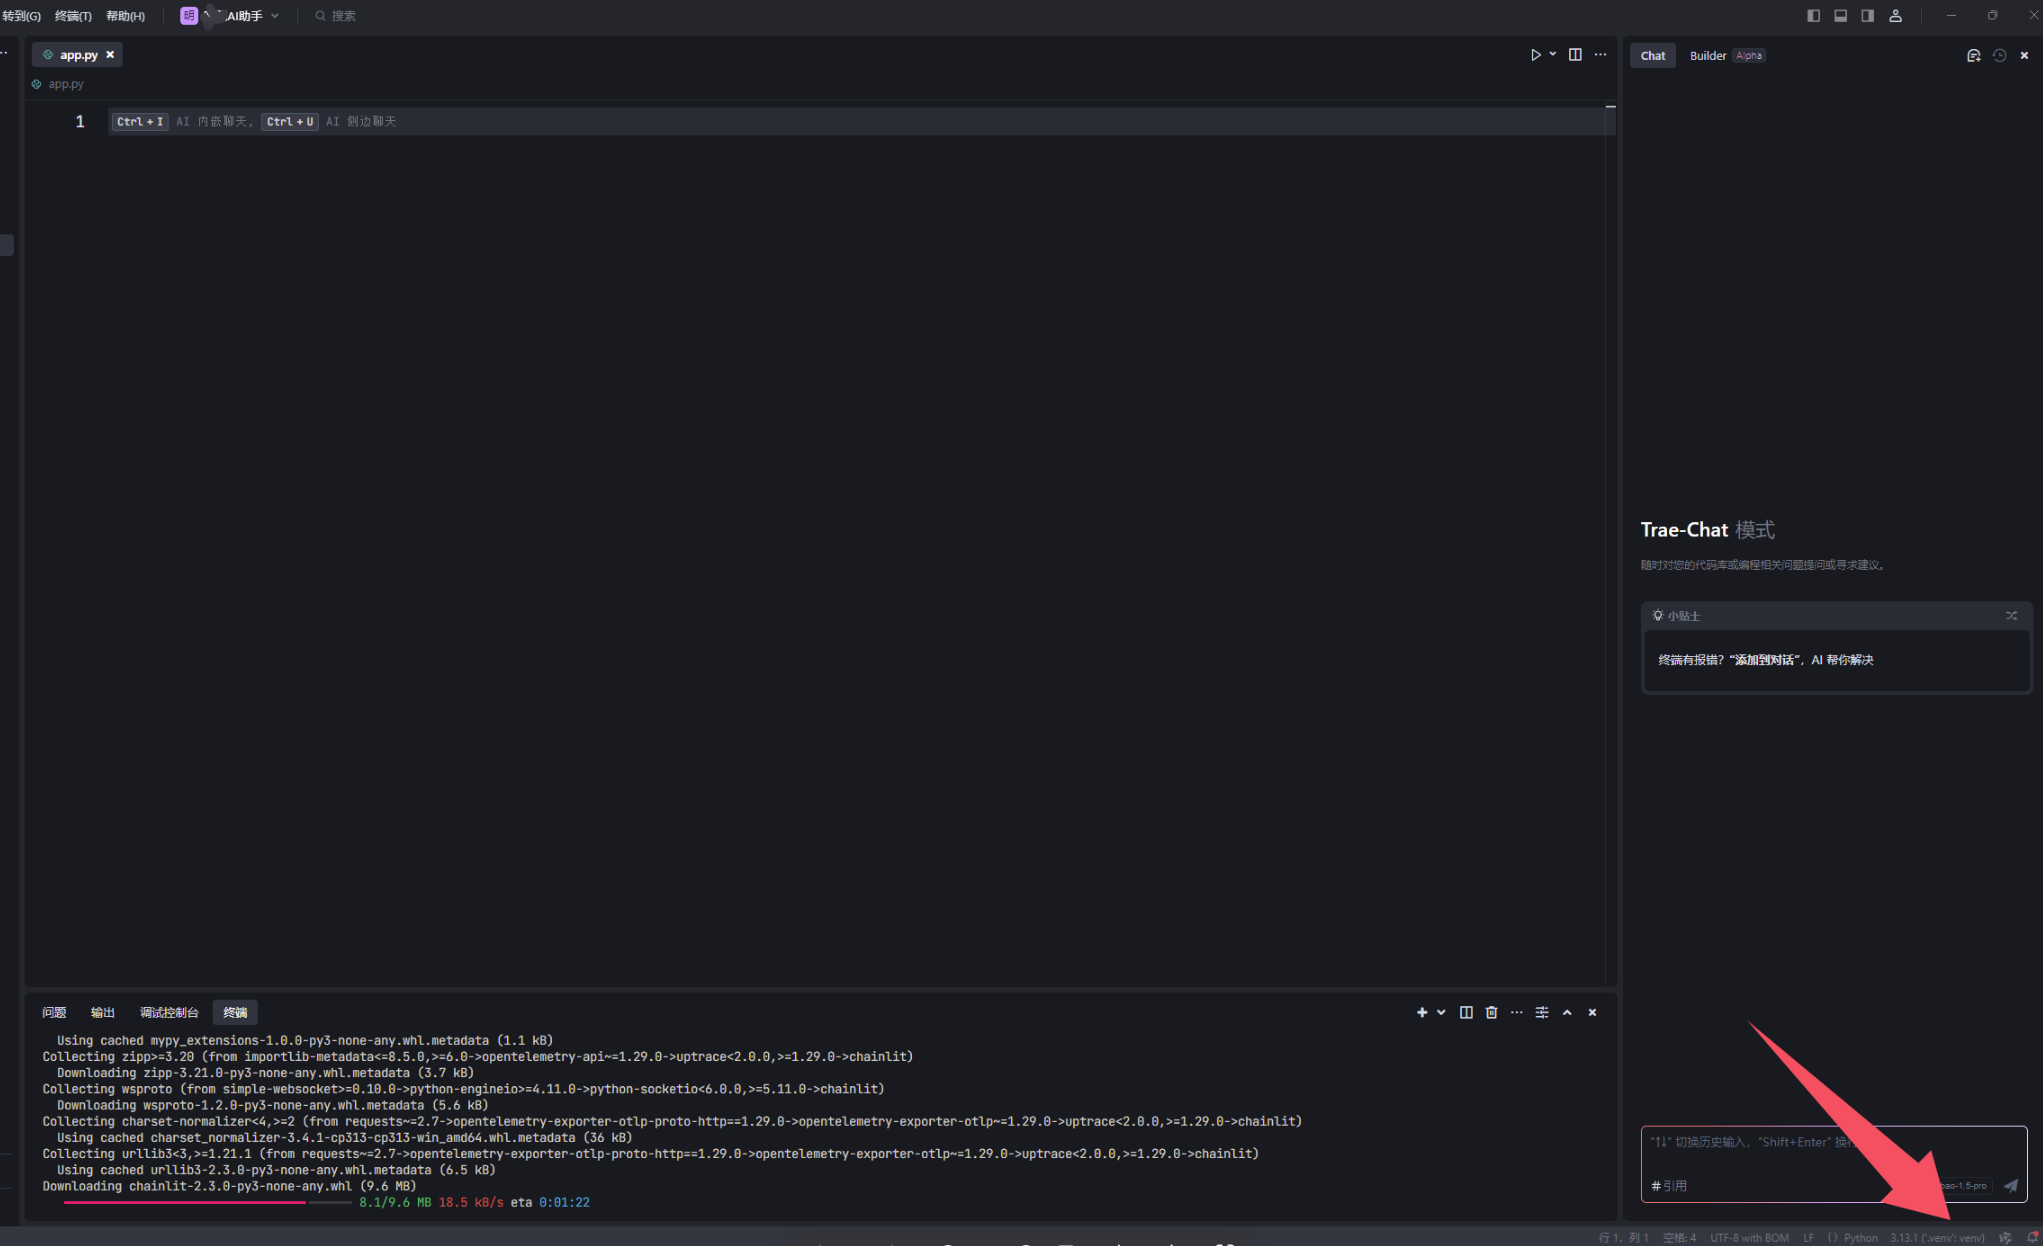Viewport: 2043px width, 1246px height.
Task: Toggle the right AI sidebar visibility
Action: coord(1867,16)
